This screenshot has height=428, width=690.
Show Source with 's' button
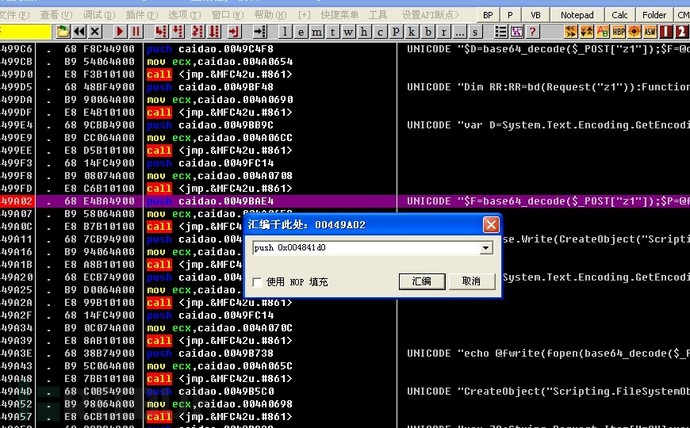(x=475, y=32)
